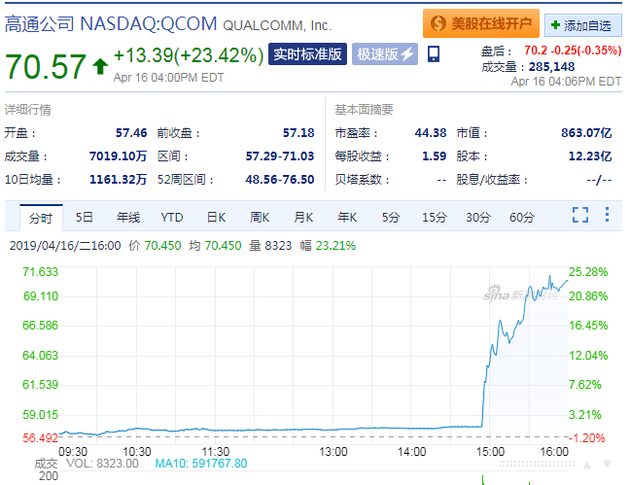
Task: Select the 年线 chart tab
Action: coord(128,218)
